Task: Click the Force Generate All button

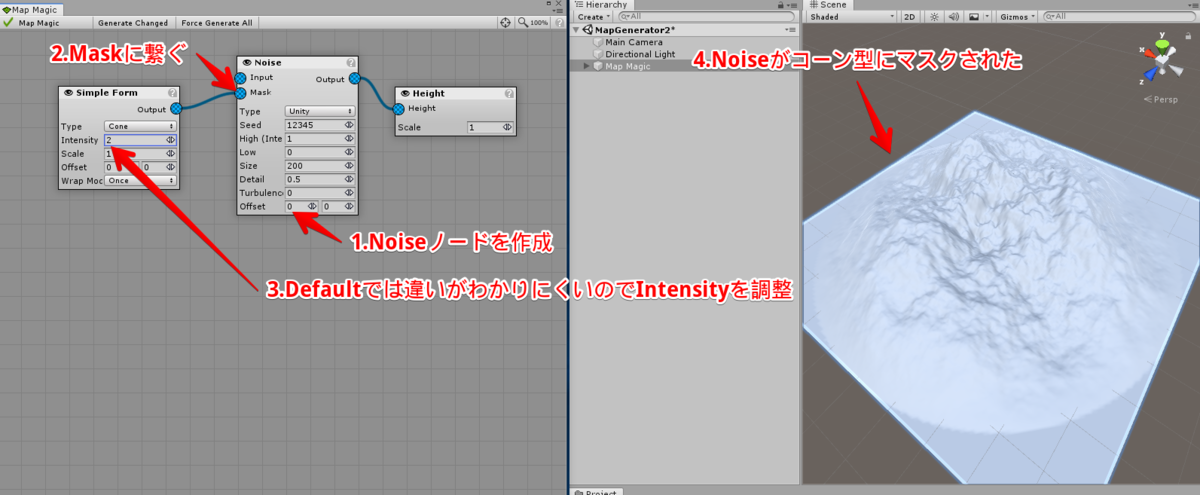Action: [217, 22]
